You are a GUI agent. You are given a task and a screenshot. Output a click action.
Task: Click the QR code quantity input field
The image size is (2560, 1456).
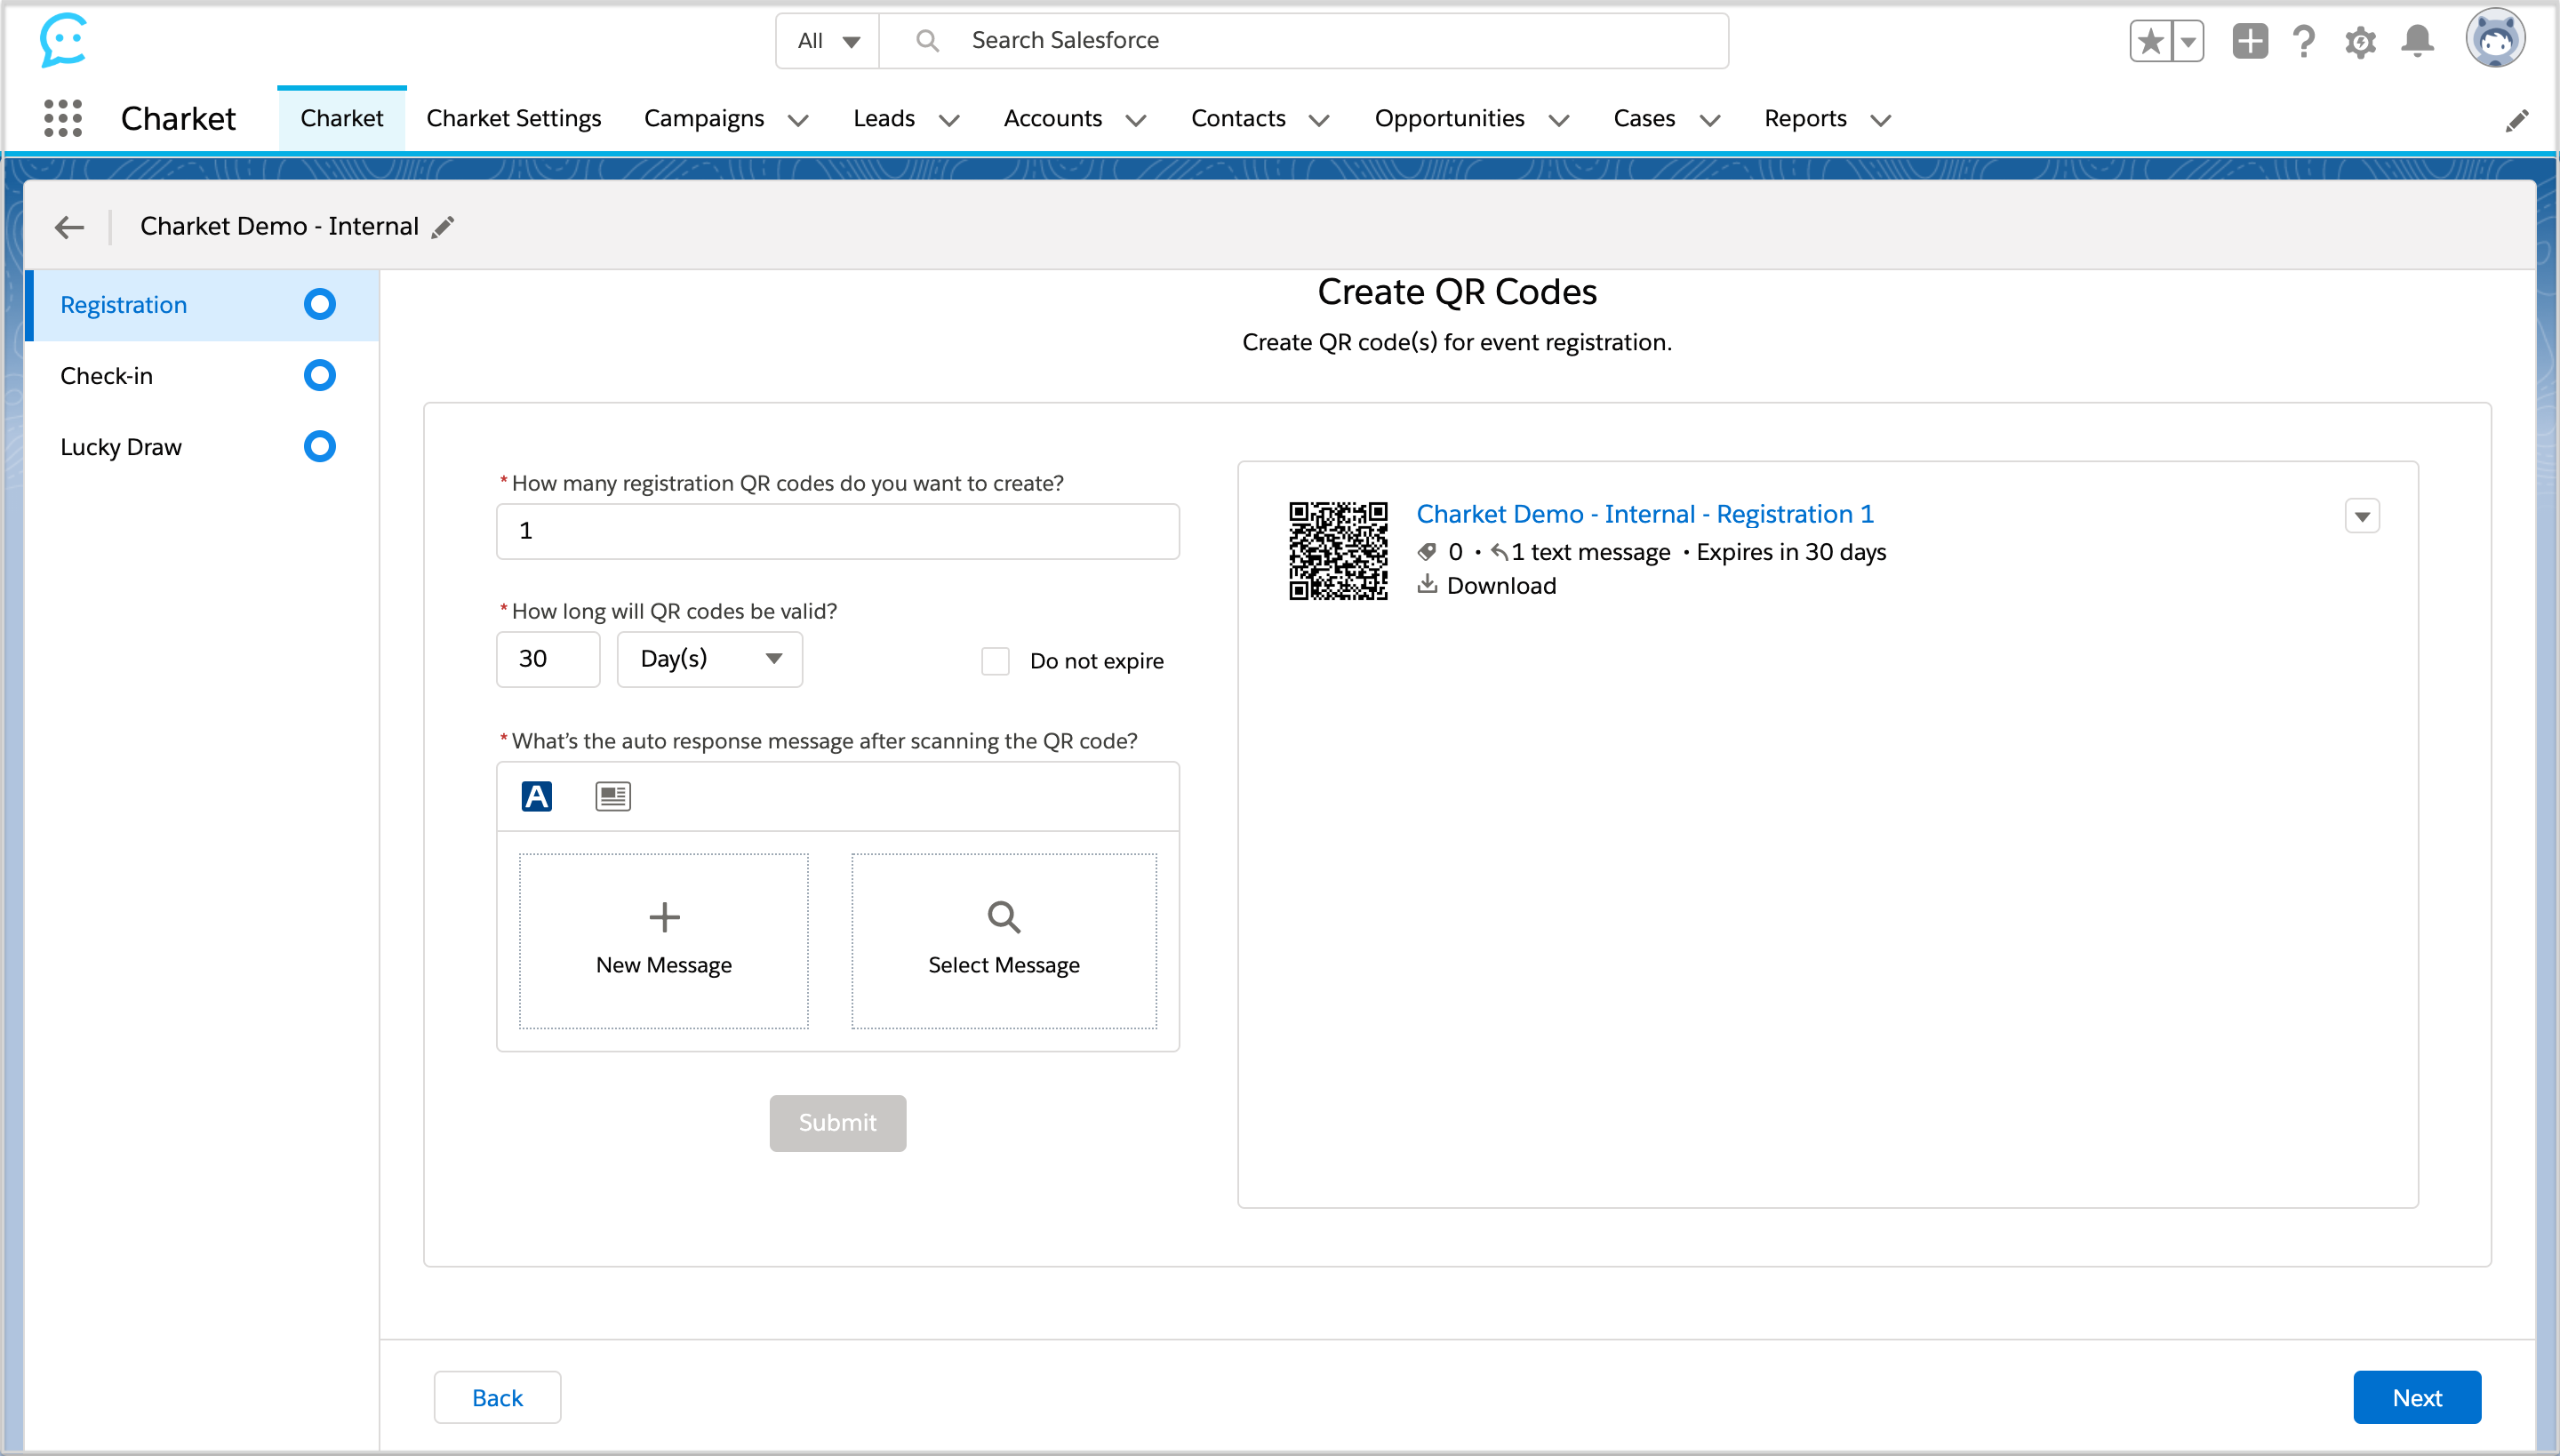[x=837, y=531]
